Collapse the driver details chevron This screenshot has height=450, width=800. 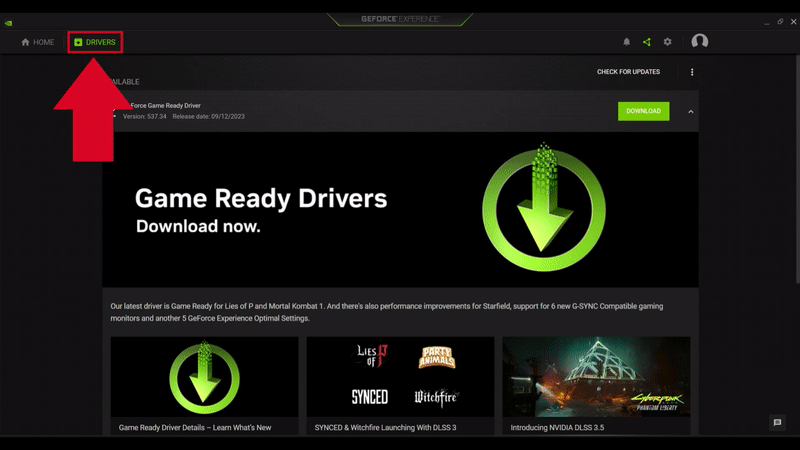(690, 111)
